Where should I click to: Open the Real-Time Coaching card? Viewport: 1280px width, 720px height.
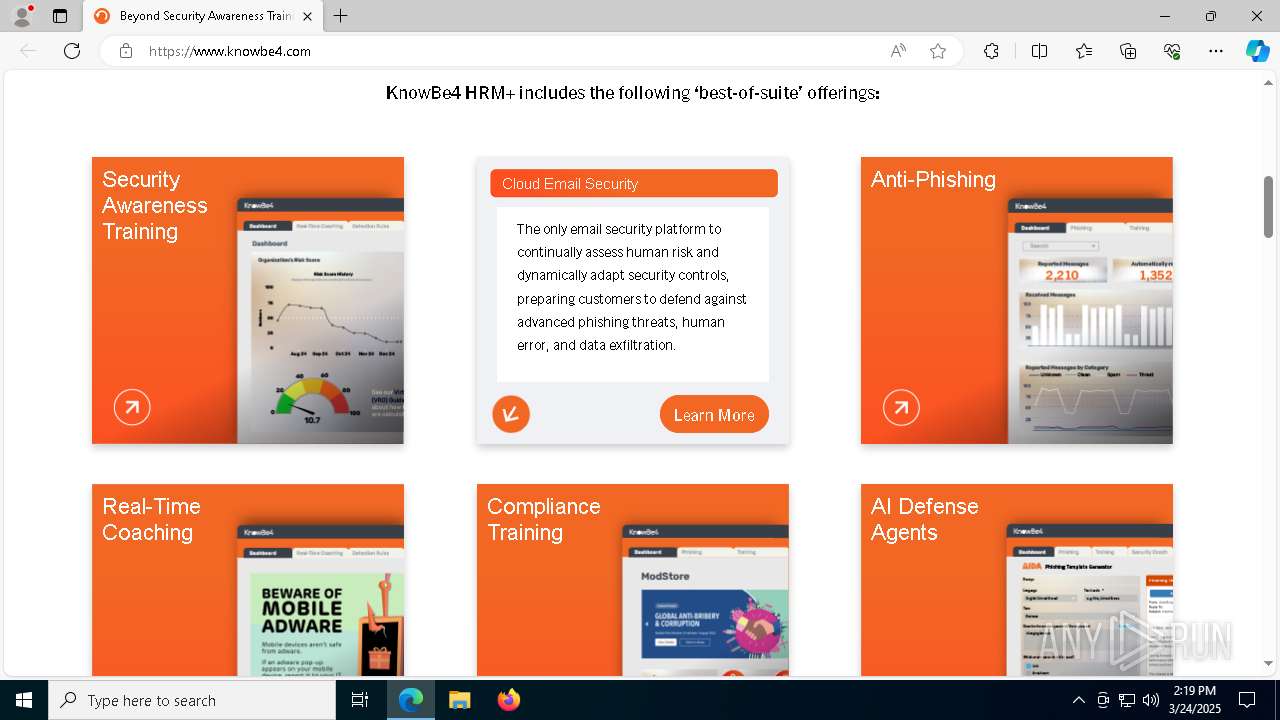248,580
